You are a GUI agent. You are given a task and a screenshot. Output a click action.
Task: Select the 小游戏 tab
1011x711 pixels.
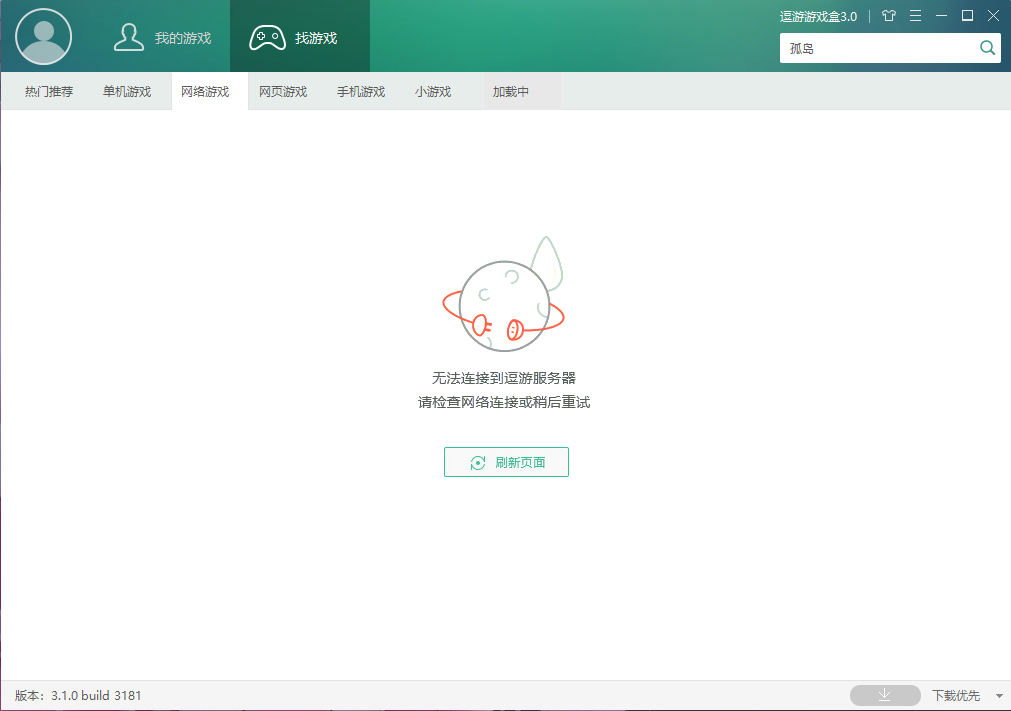[x=433, y=92]
